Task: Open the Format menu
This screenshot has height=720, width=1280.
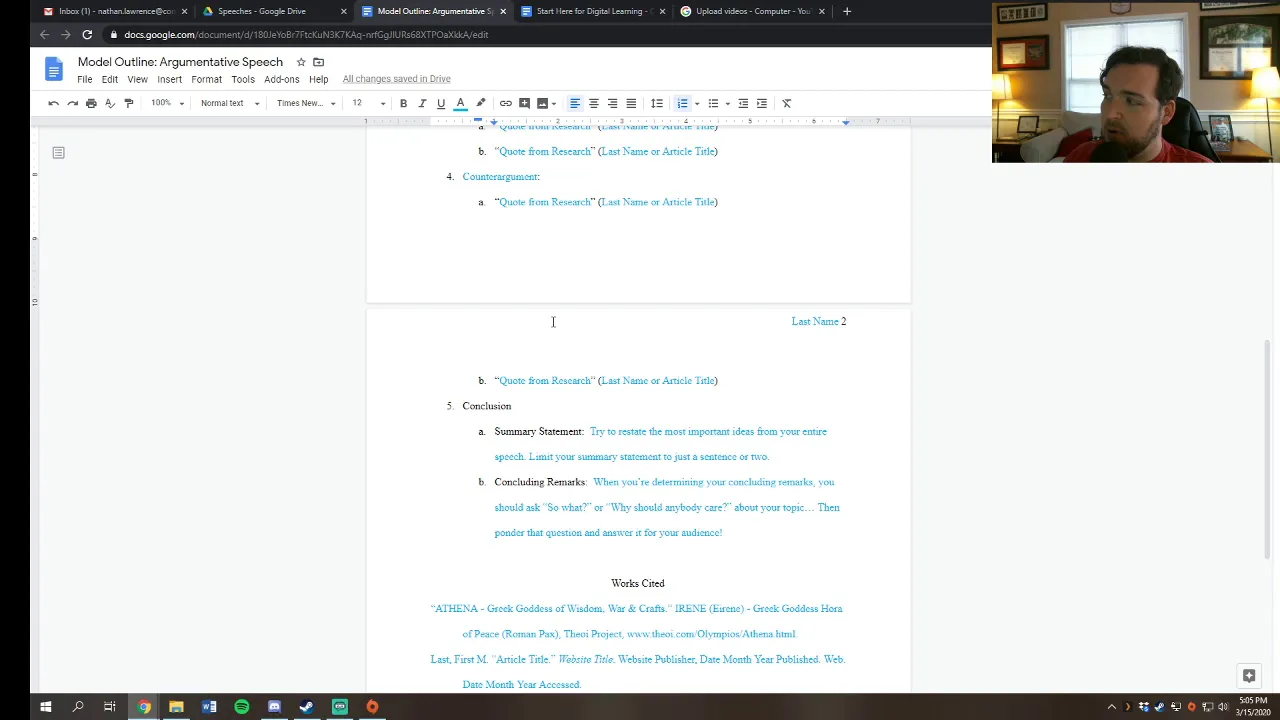Action: pos(206,79)
